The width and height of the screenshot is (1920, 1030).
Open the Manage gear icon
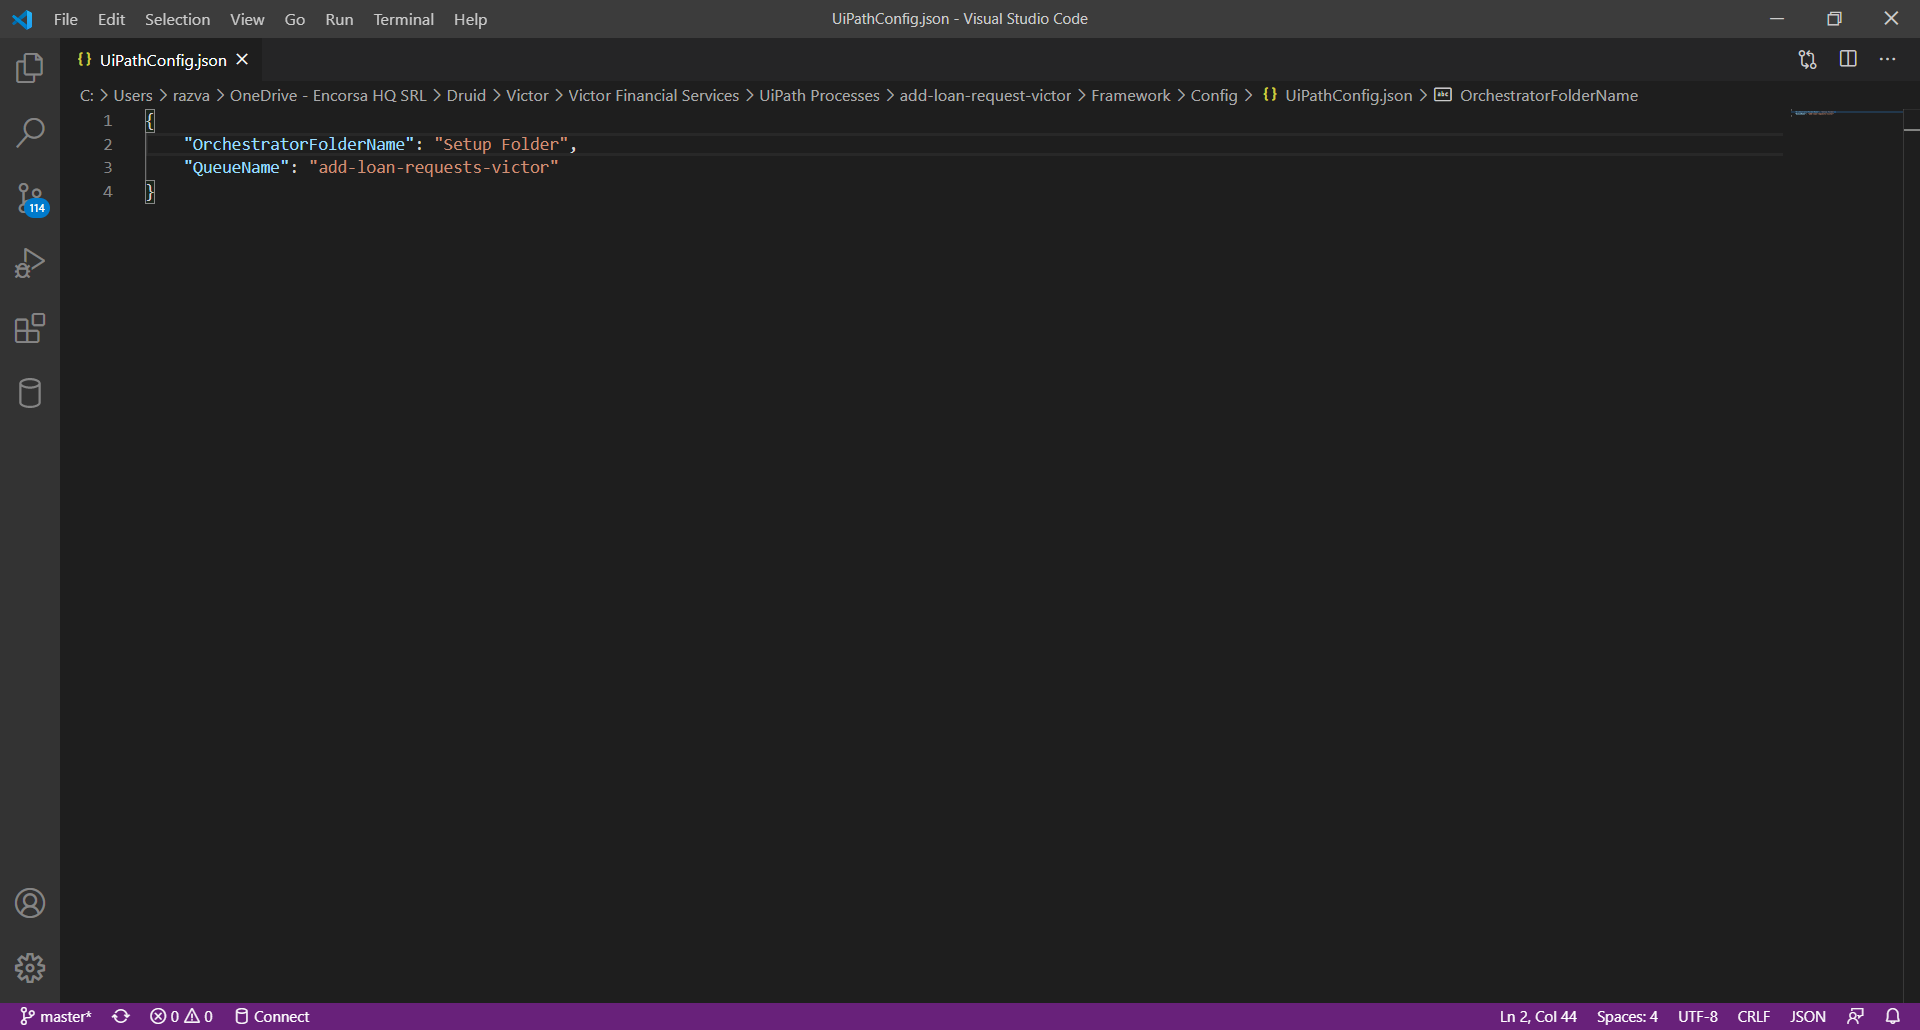coord(30,968)
